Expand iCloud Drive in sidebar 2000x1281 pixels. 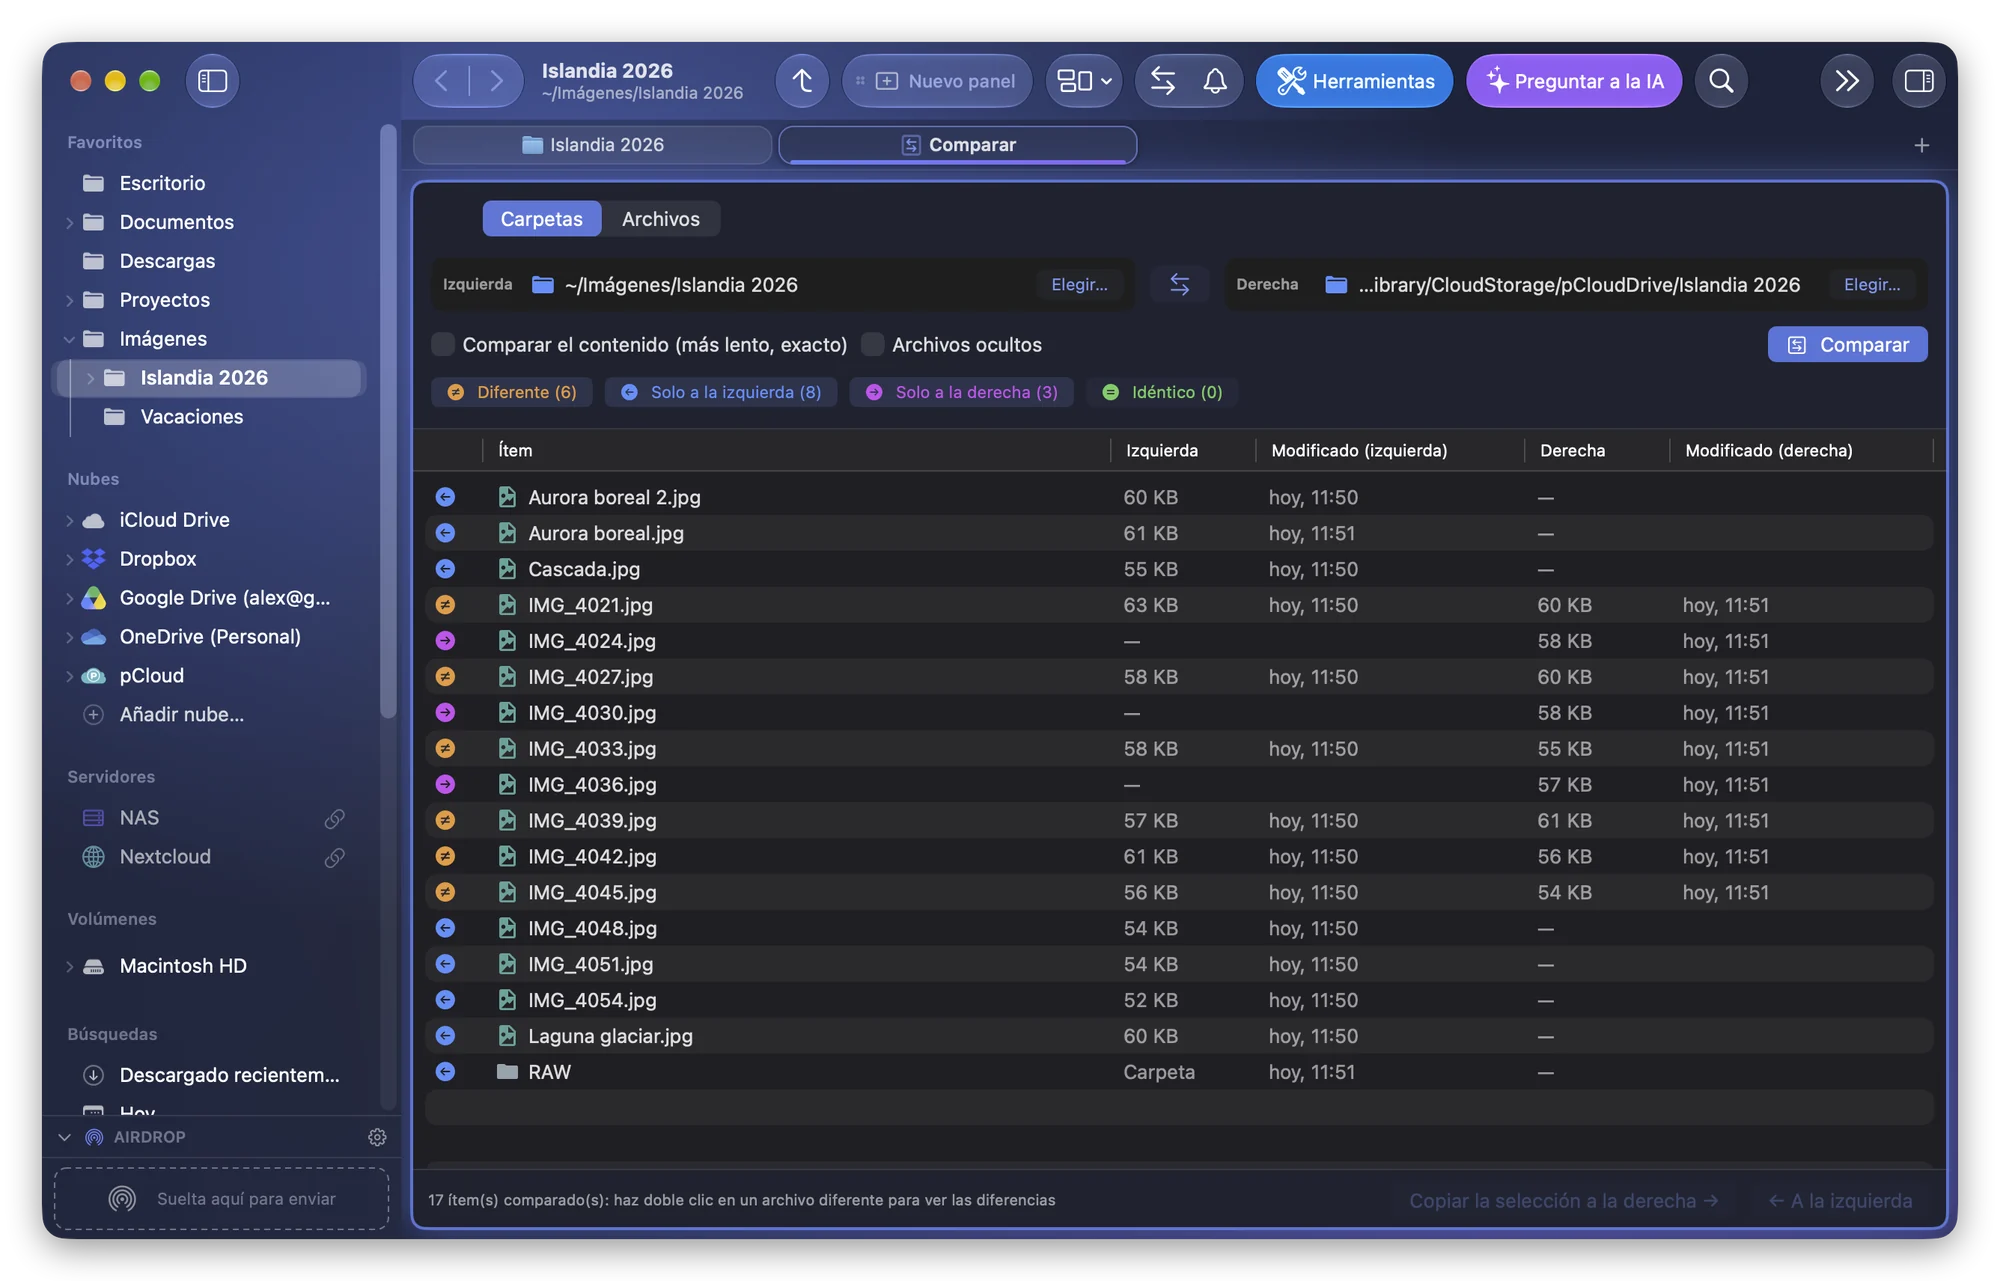click(69, 521)
